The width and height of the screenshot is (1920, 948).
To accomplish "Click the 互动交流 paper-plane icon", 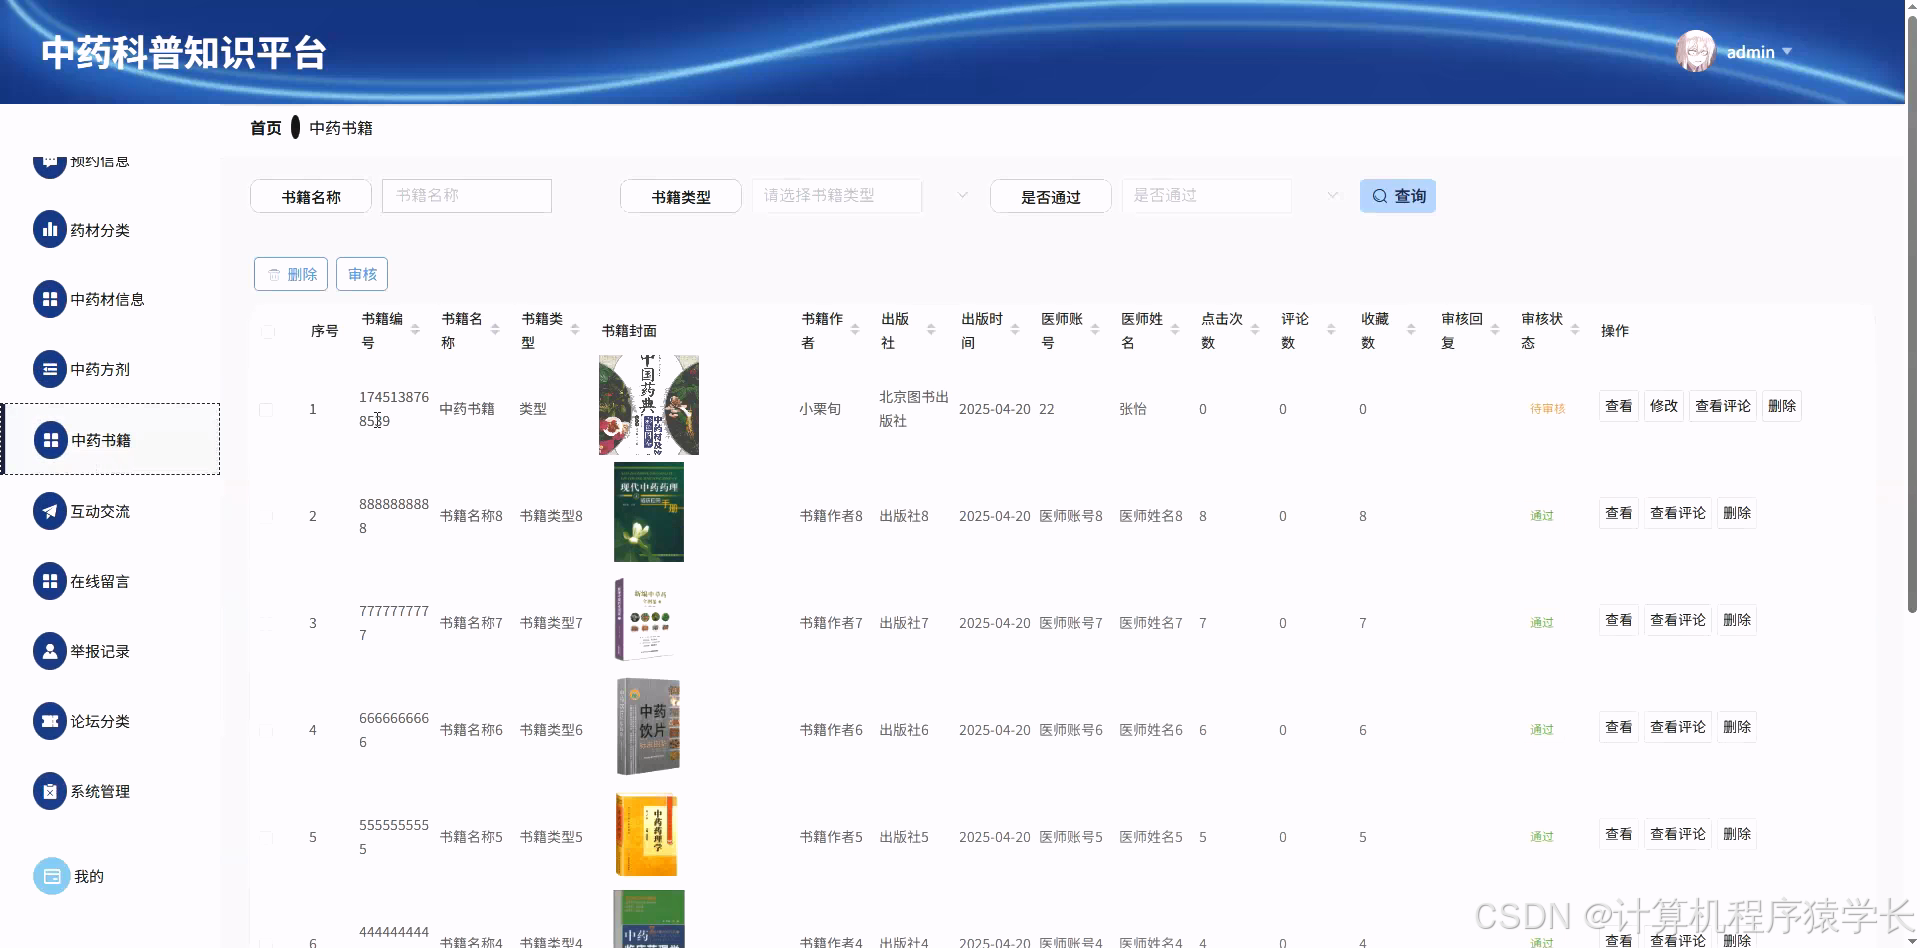I will (x=51, y=511).
